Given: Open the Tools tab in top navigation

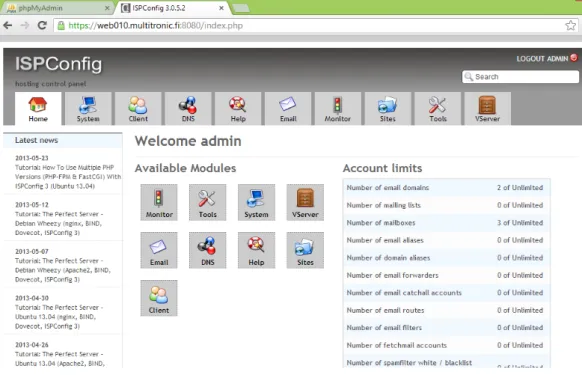Looking at the screenshot, I should pyautogui.click(x=438, y=108).
